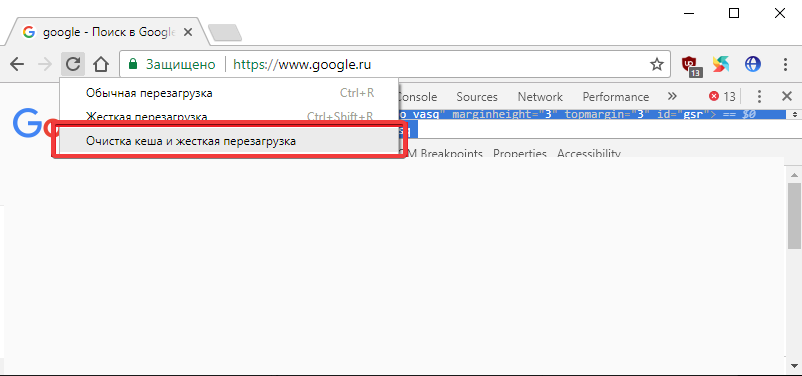This screenshot has height=376, width=802.
Task: Click the vertical scrollbar thumb
Action: (x=795, y=215)
